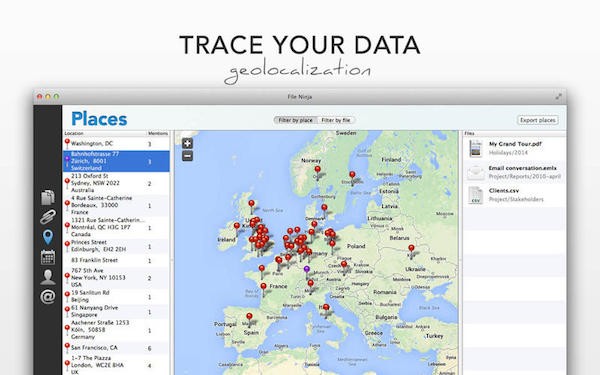
Task: Zoom in on the map
Action: (188, 143)
